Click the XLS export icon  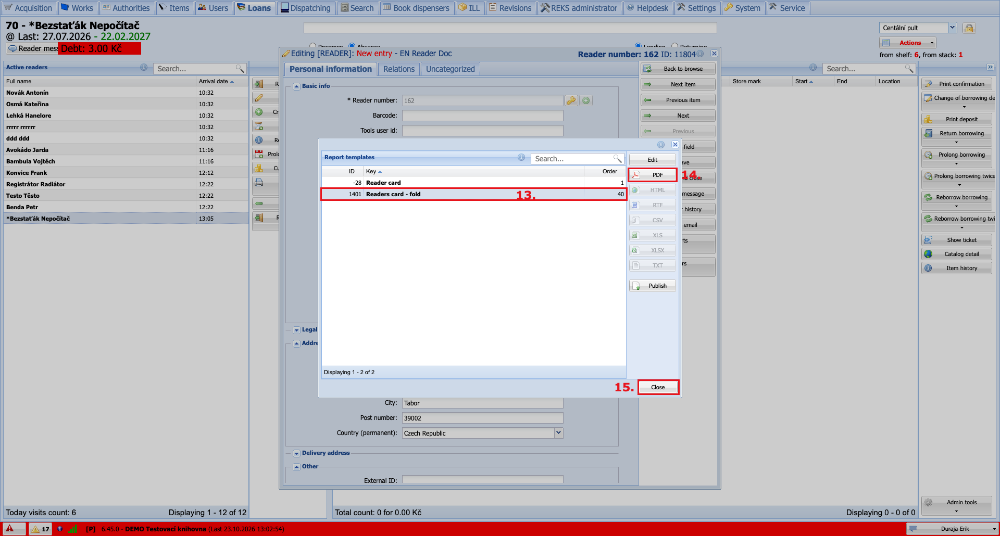(635, 235)
